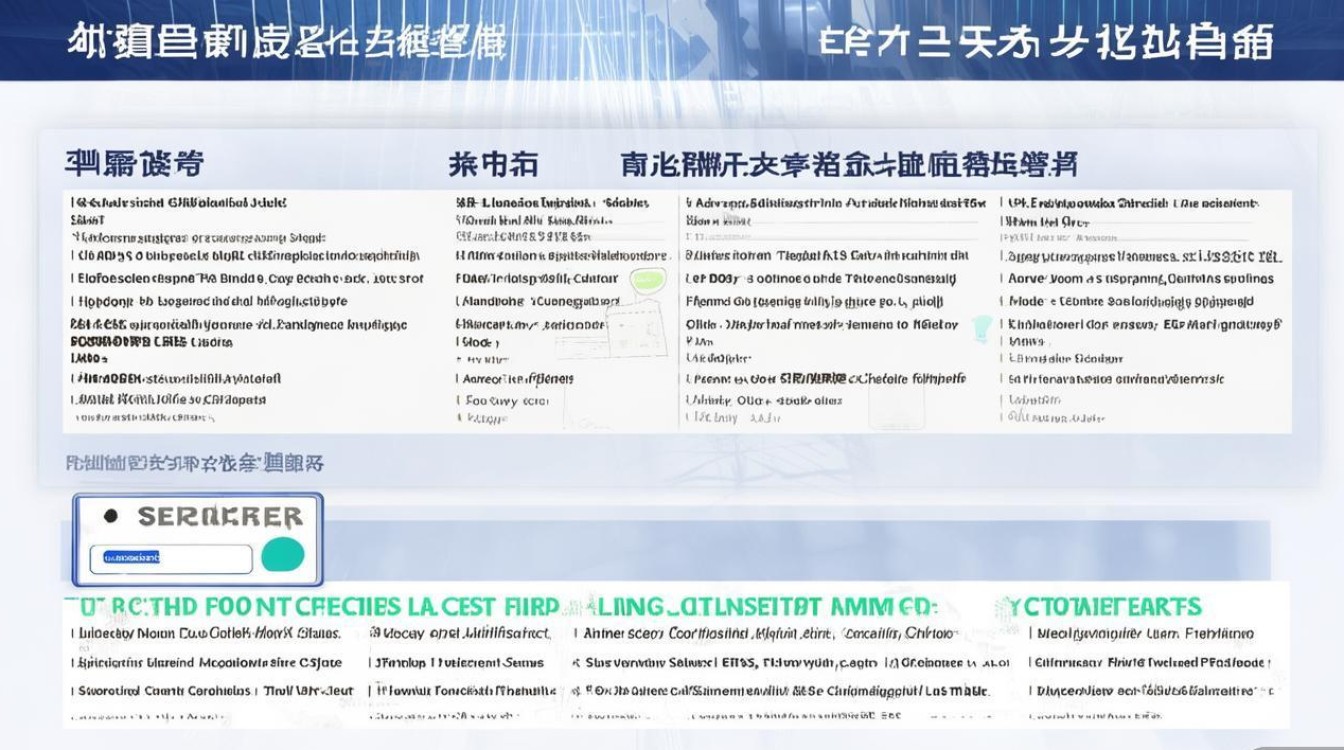1344x750 pixels.
Task: Select the black dot next to SERΩKRER
Action: click(x=111, y=516)
